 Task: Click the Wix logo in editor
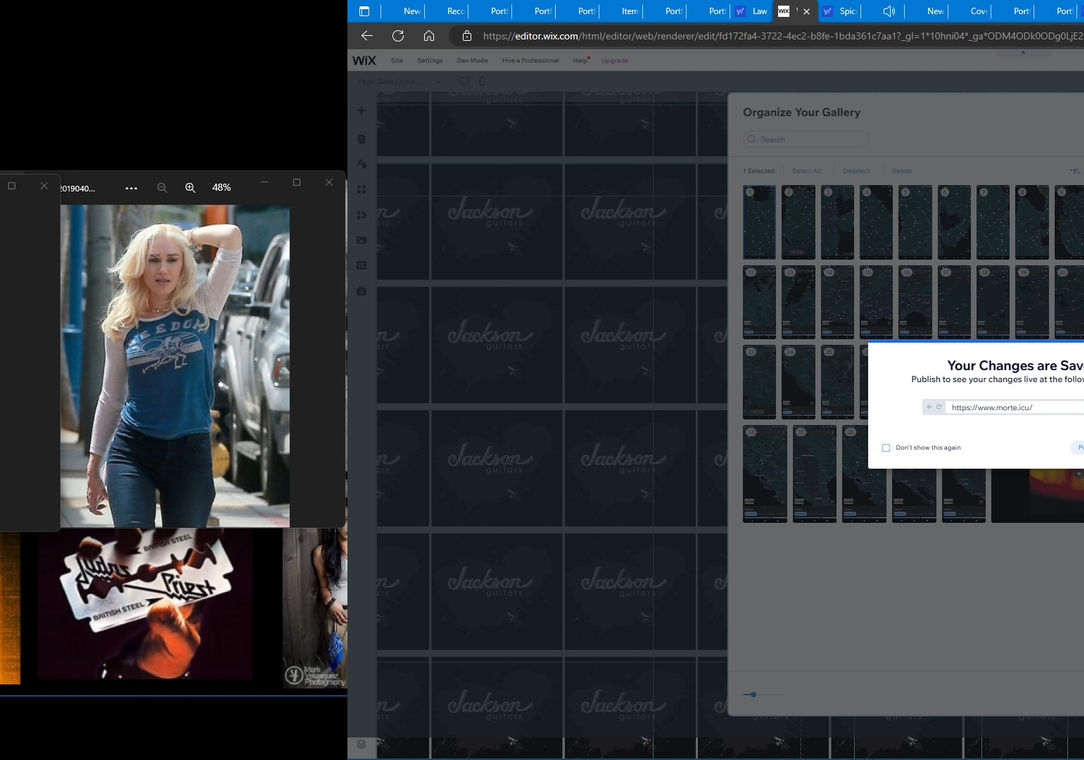364,60
